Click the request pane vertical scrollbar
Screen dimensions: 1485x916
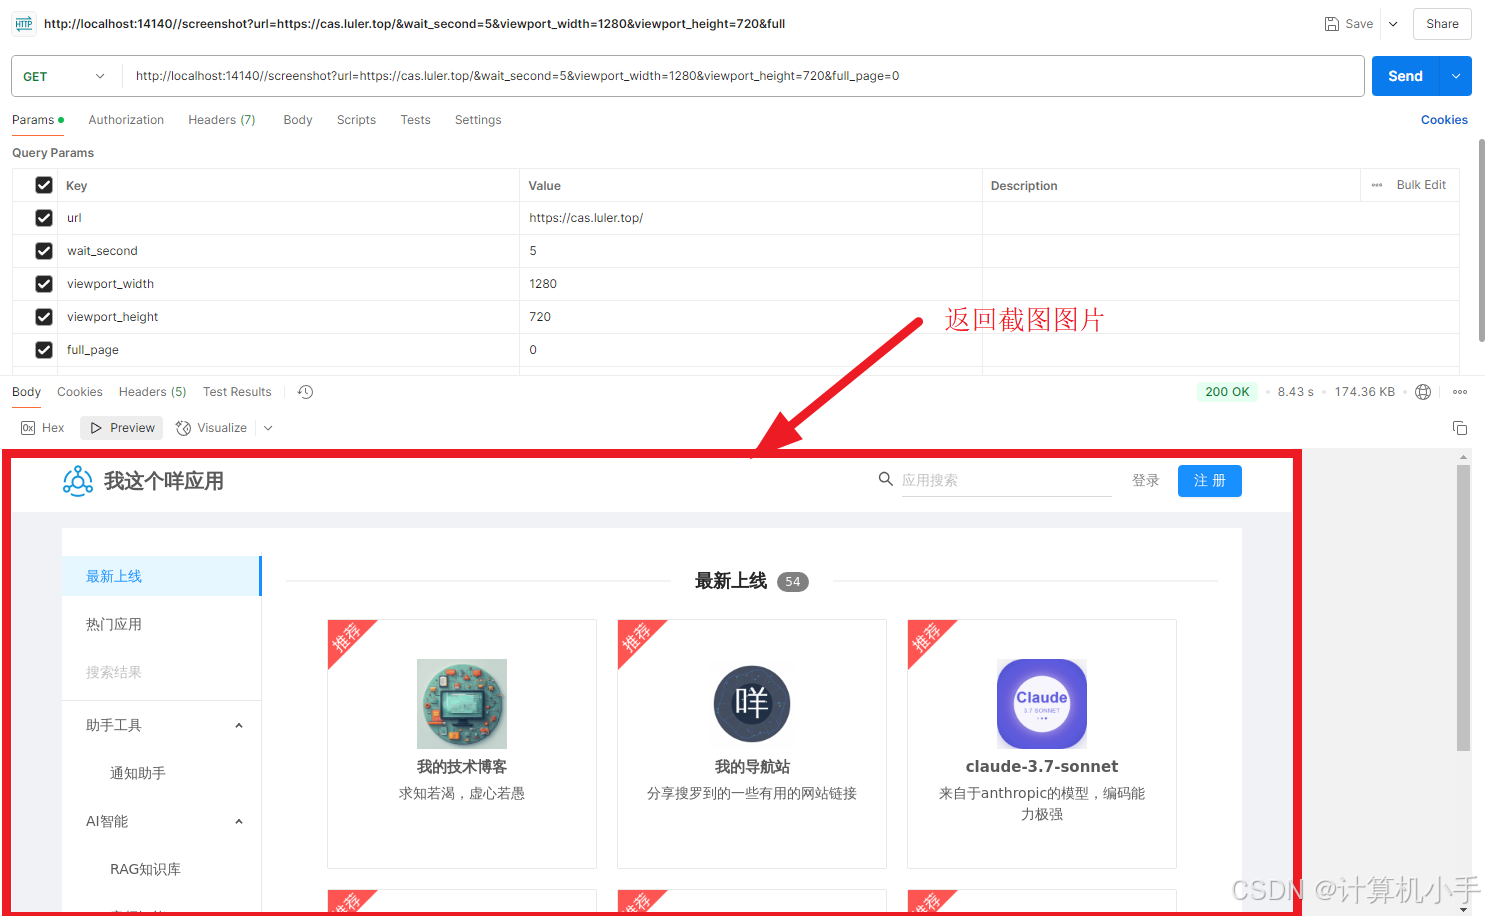tap(1481, 240)
